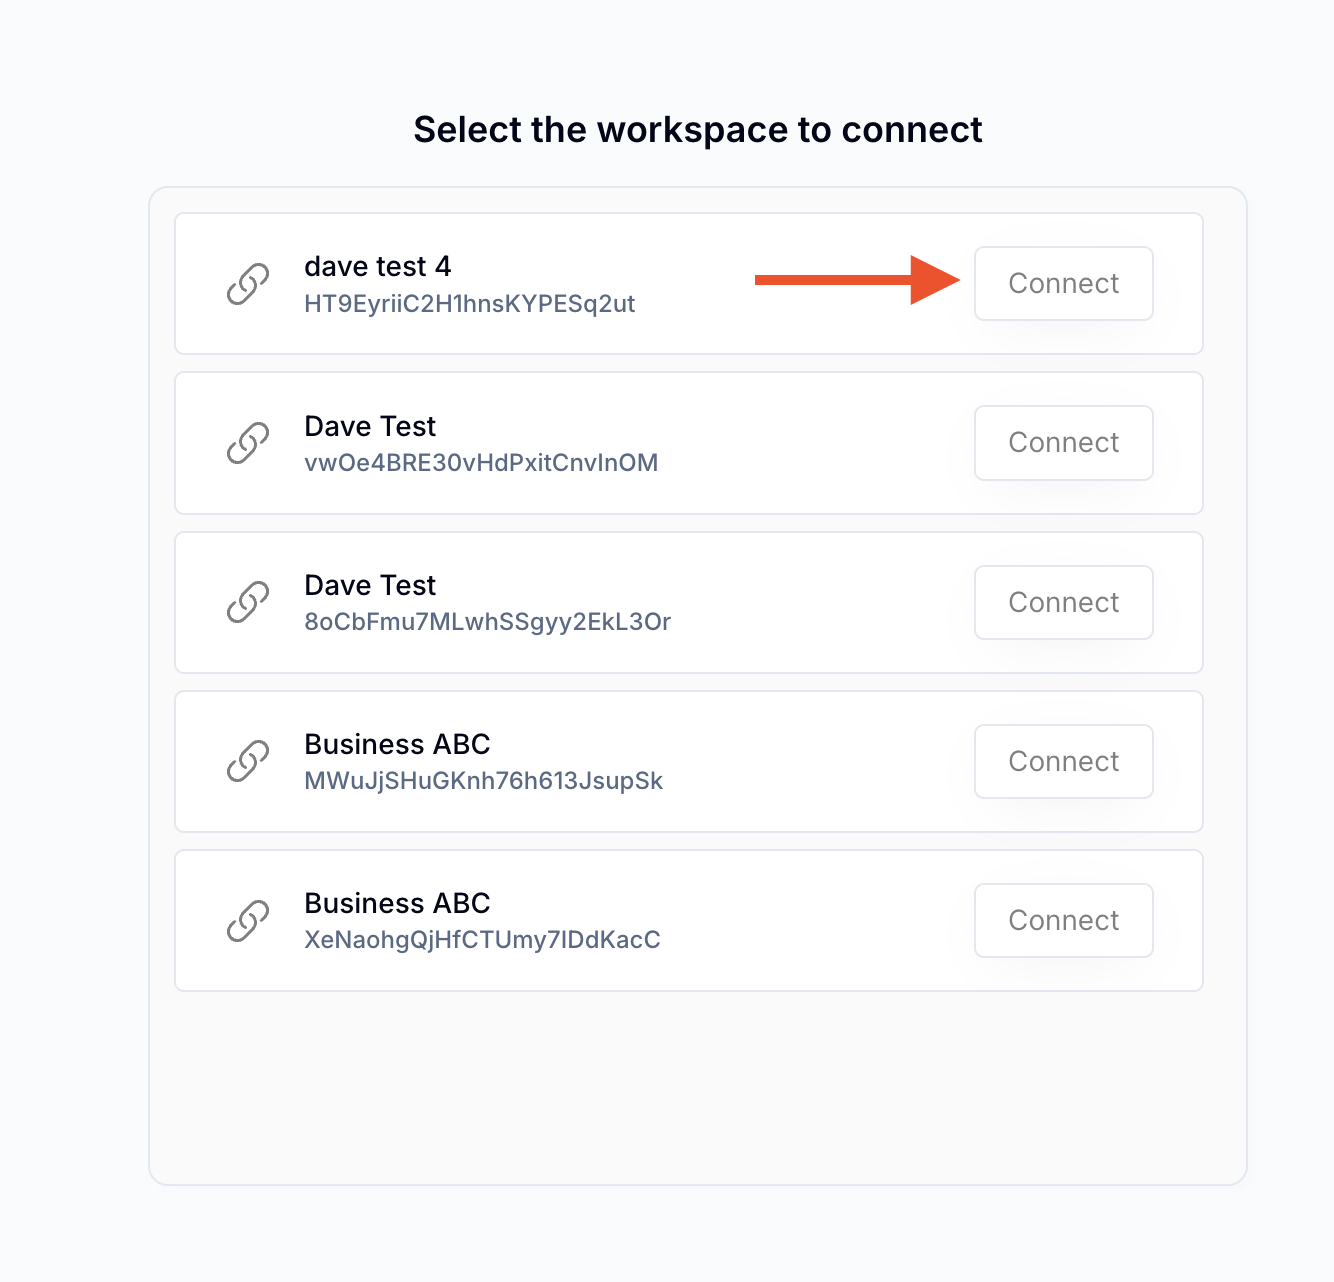1334x1282 pixels.
Task: Click Business ABC name above XeNaohgQjHfCTUmy7IDdKacC
Action: [x=397, y=903]
